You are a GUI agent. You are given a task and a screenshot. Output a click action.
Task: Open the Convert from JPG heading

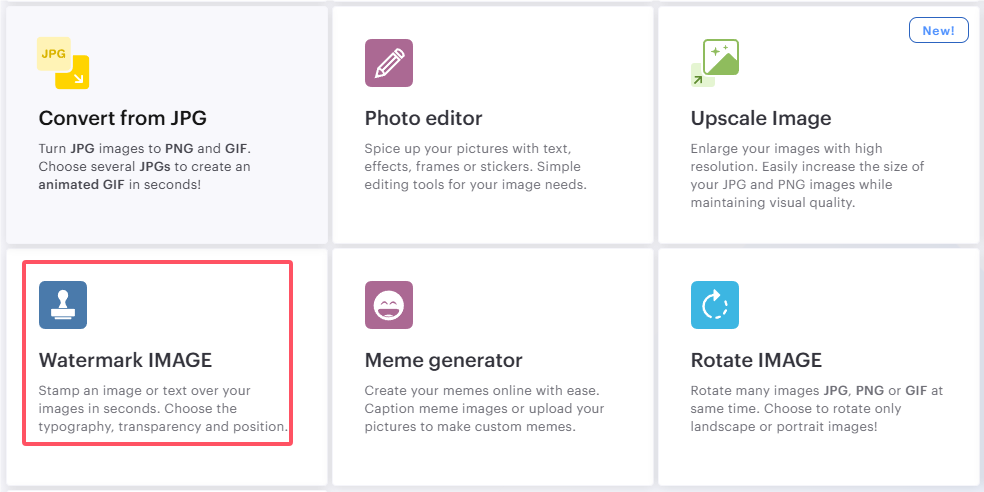[123, 118]
